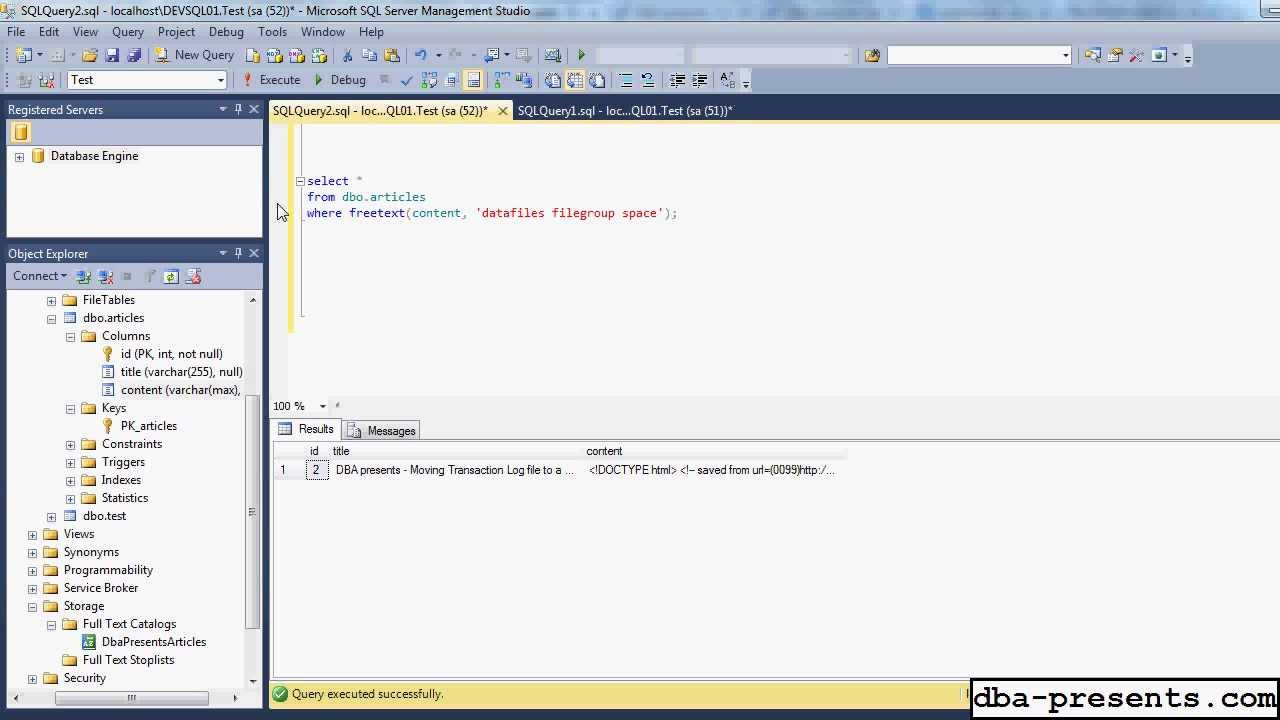Toggle Results to File mode icon

click(x=597, y=80)
